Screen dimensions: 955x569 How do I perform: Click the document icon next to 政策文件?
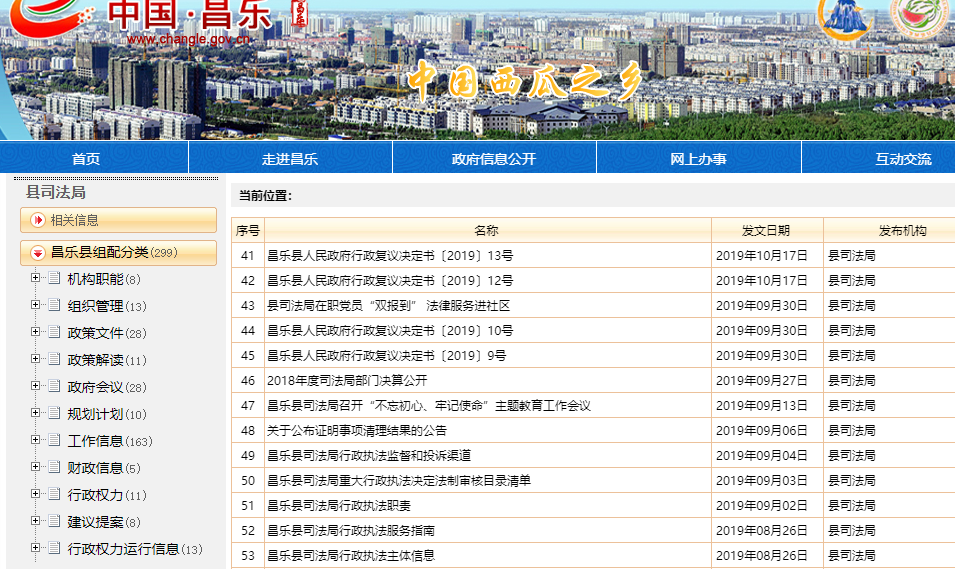point(54,332)
